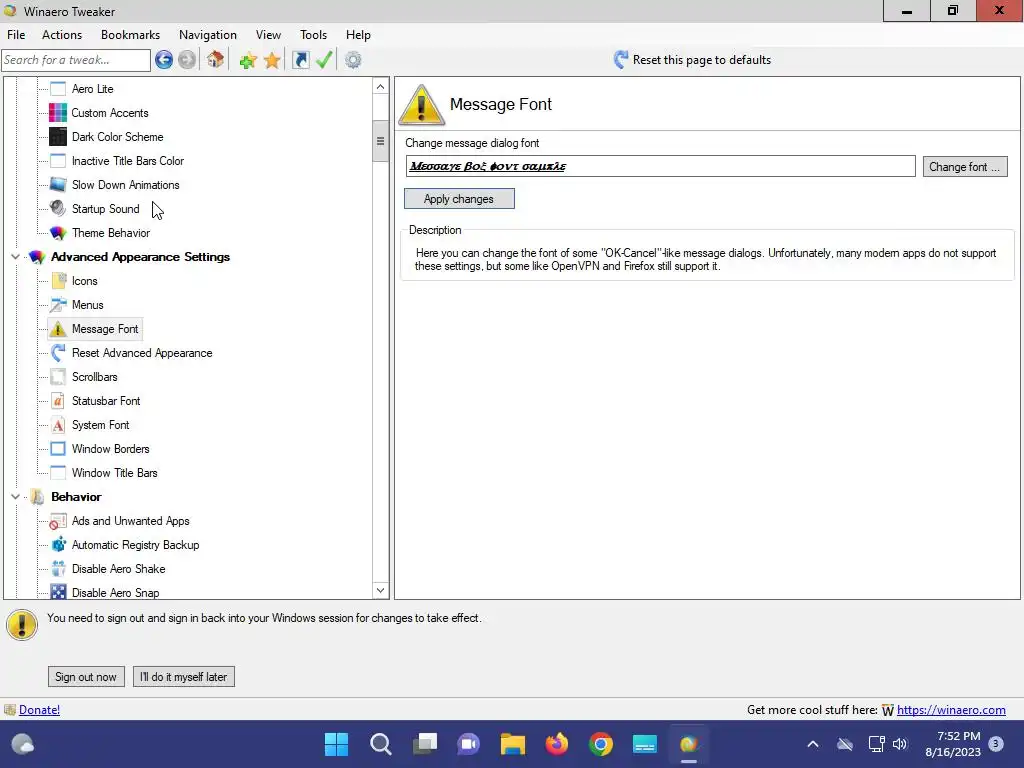This screenshot has width=1024, height=768.
Task: Select the Scrollbars tree item
Action: pyautogui.click(x=95, y=377)
